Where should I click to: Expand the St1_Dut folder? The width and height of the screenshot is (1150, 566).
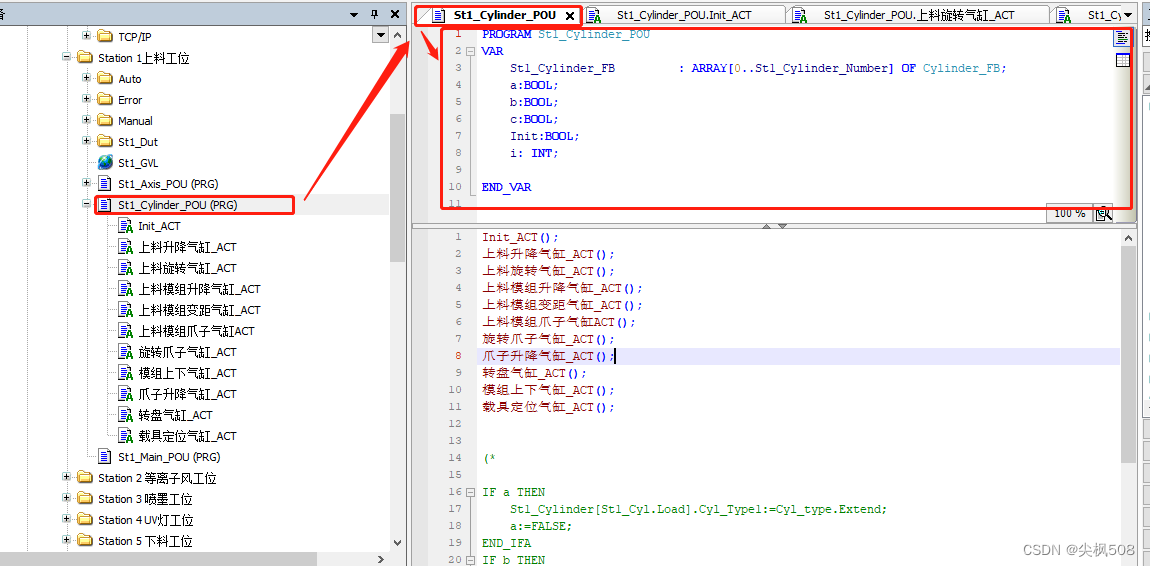coord(87,141)
